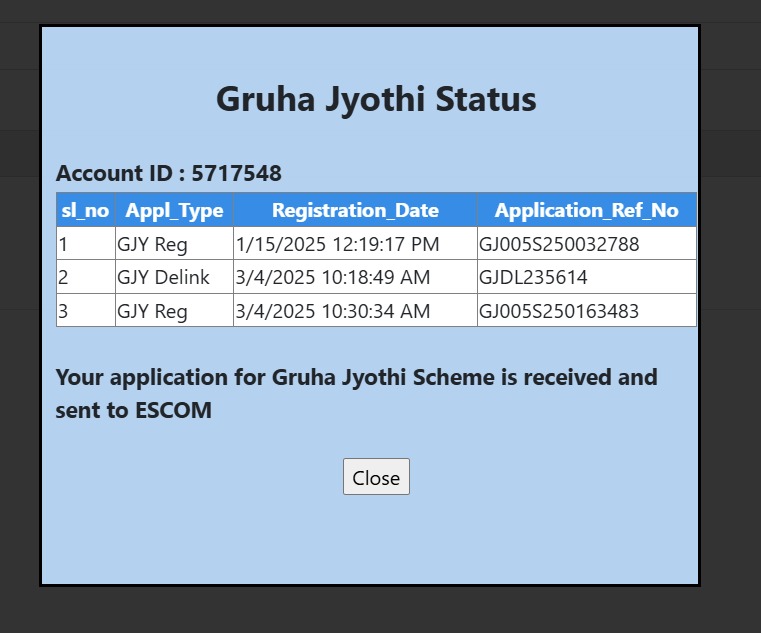
Task: Click the Account ID 5717548 text
Action: point(169,173)
